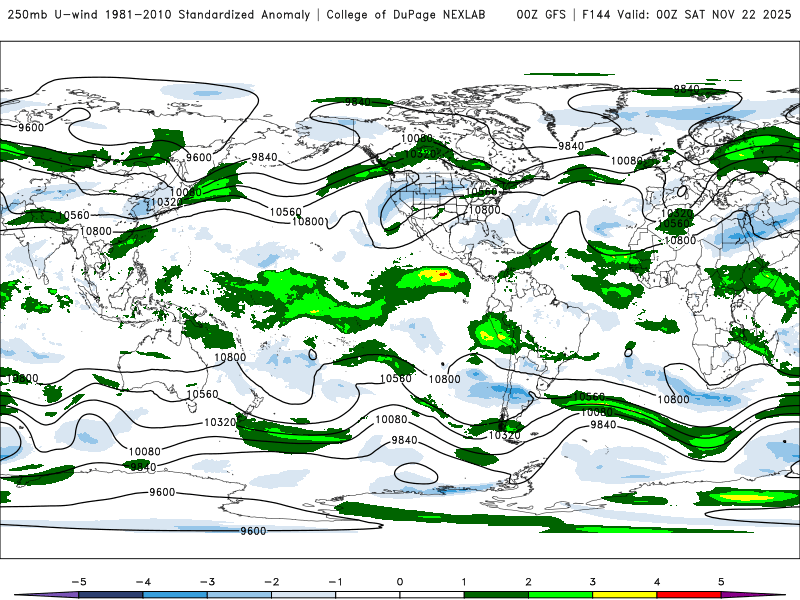The height and width of the screenshot is (600, 800).
Task: Click the yellow 3-to-4 colorbar segment
Action: pos(624,595)
